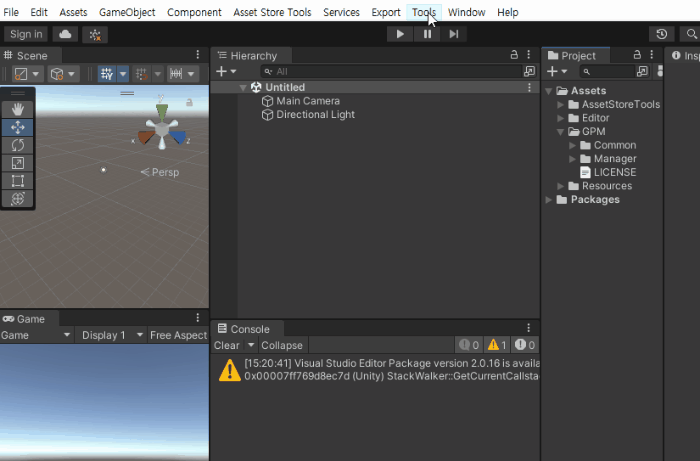Open the Asset Store Tools menu

(x=272, y=12)
